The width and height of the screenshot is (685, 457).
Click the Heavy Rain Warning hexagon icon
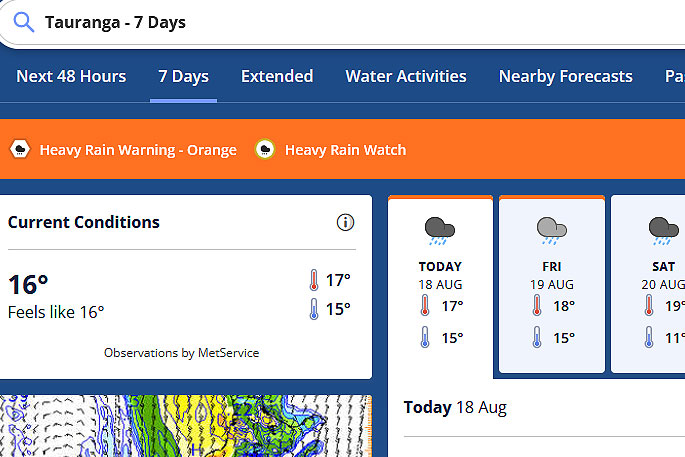pyautogui.click(x=20, y=149)
